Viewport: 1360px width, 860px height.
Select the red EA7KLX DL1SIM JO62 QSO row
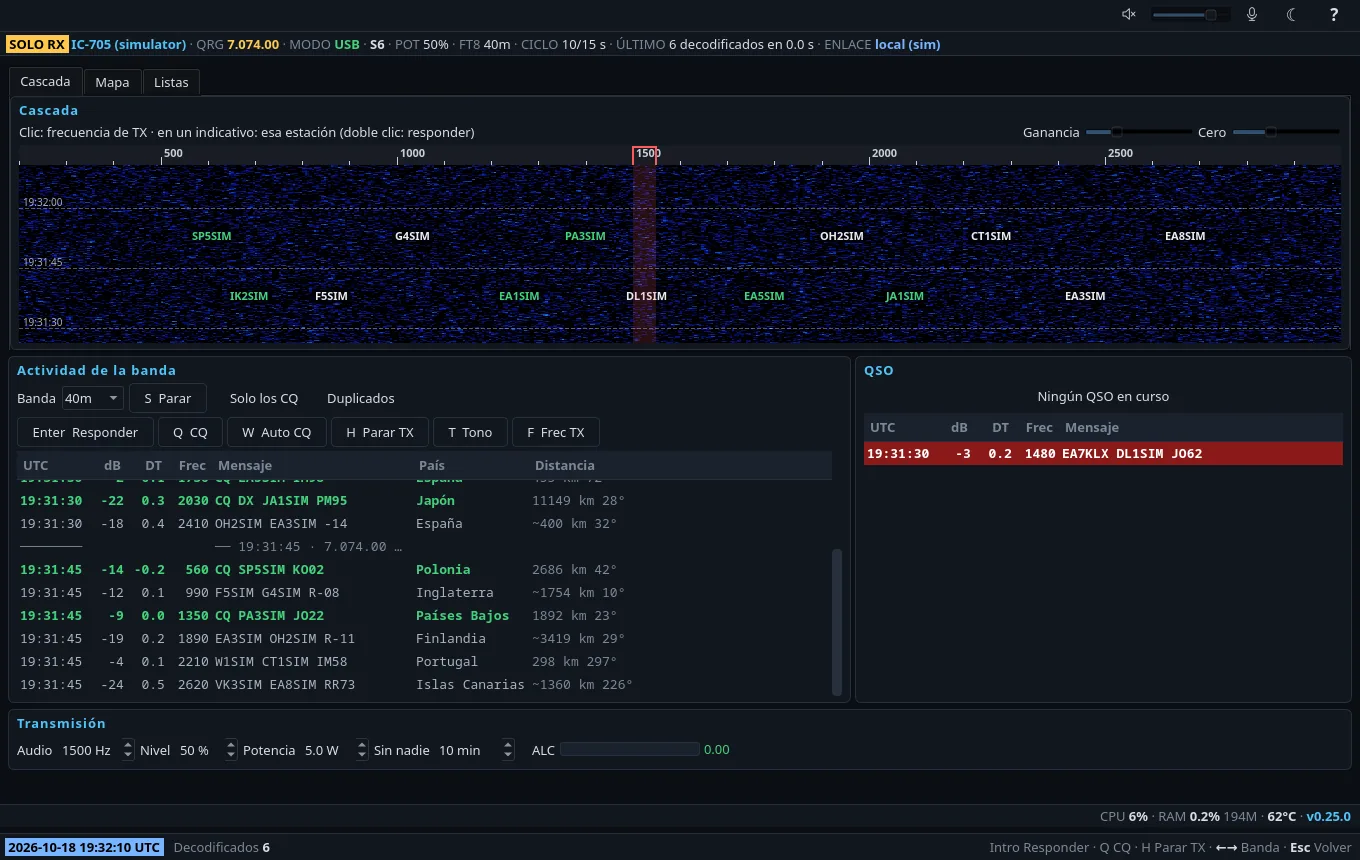1103,454
